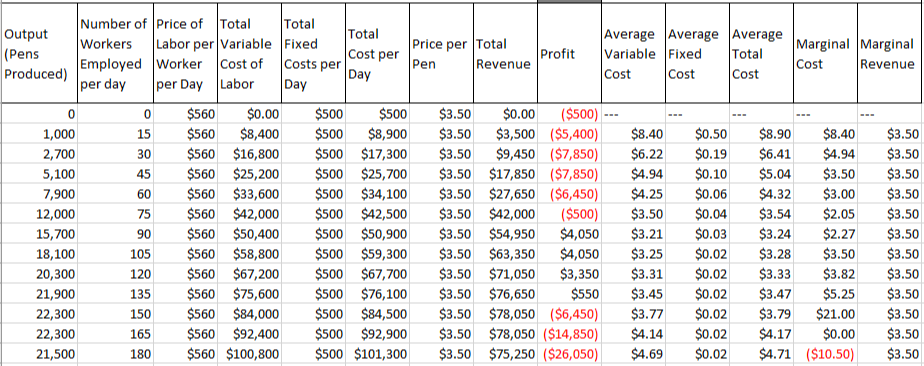This screenshot has height=366, width=924.
Task: Click the average variable cost cell $3.21
Action: click(633, 234)
